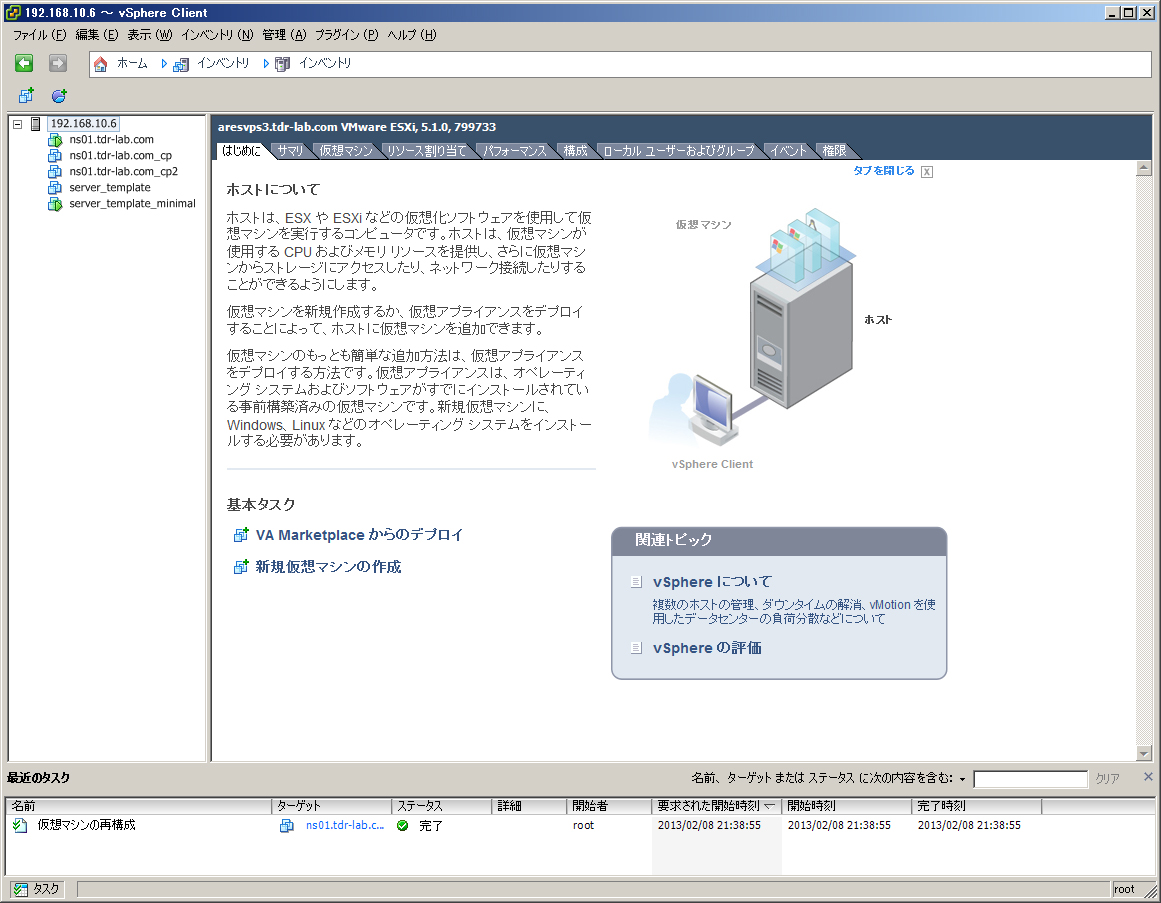Sort by 要求された開始時刻 column header
Viewport: 1161px width, 903px height.
tap(714, 806)
